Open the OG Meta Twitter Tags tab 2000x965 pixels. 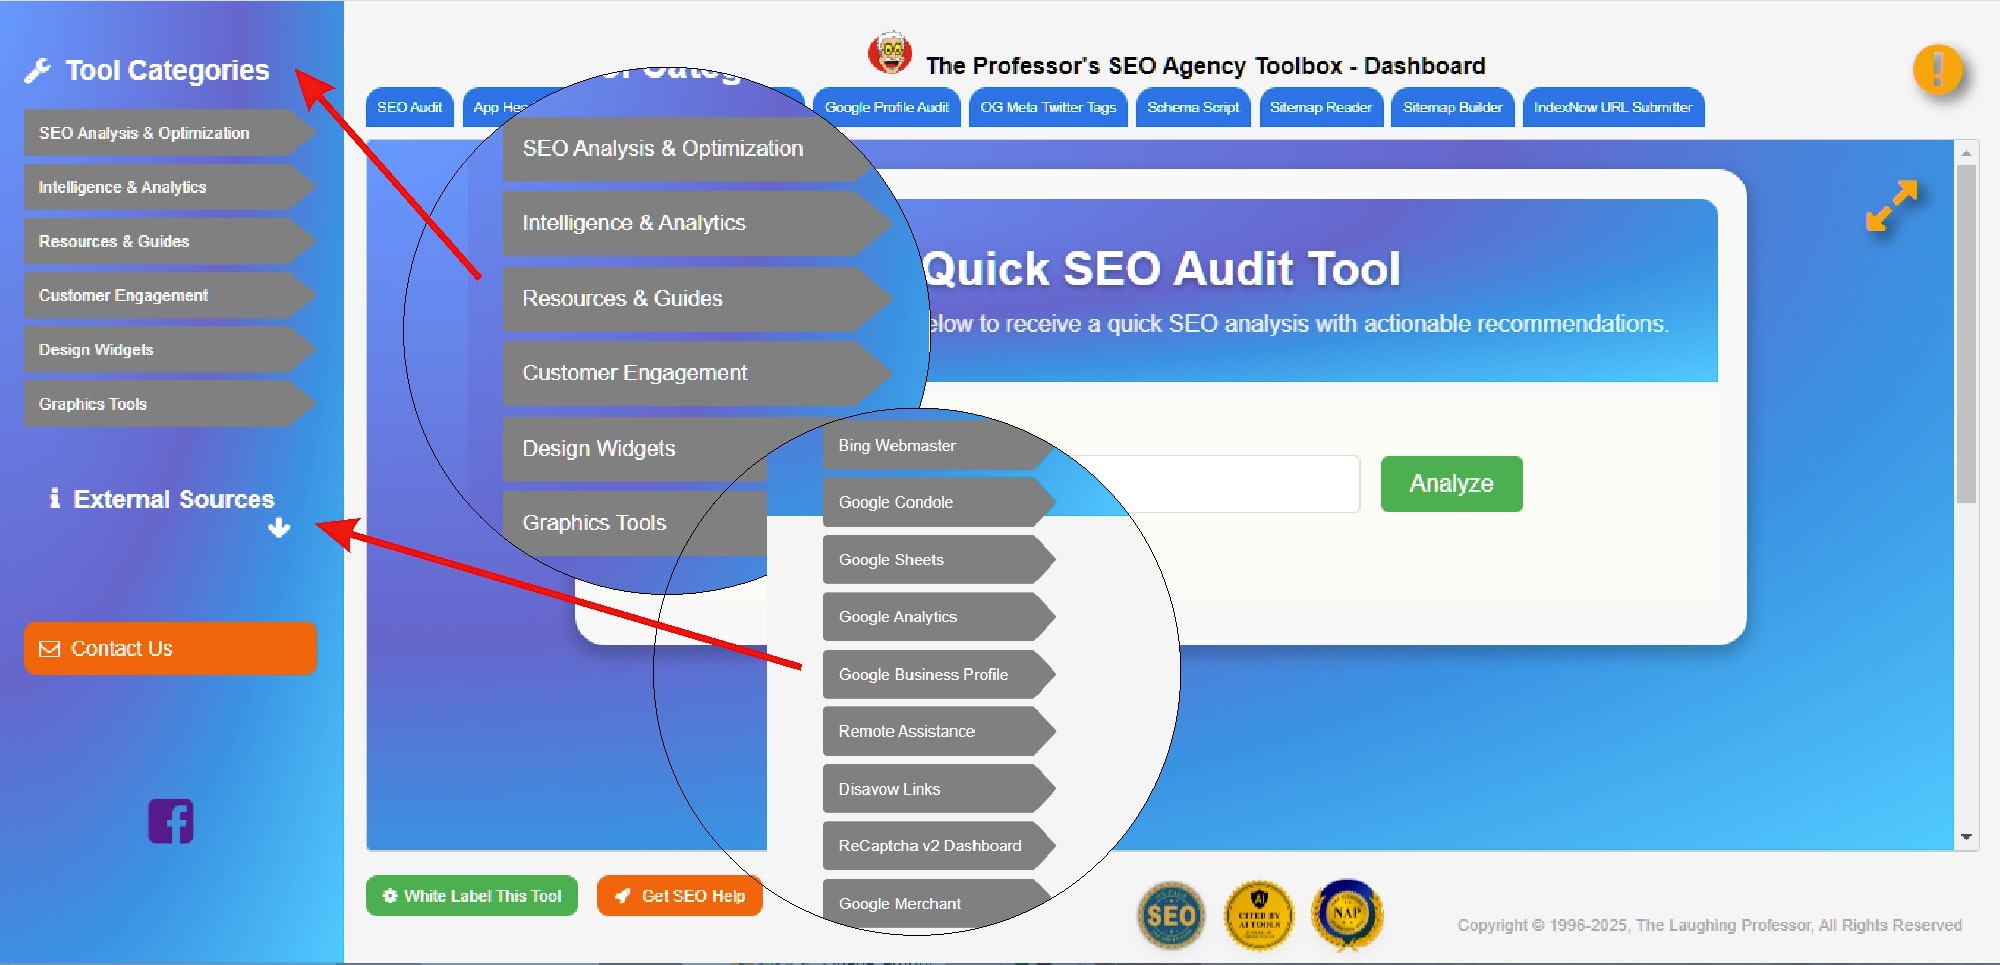coord(1048,107)
